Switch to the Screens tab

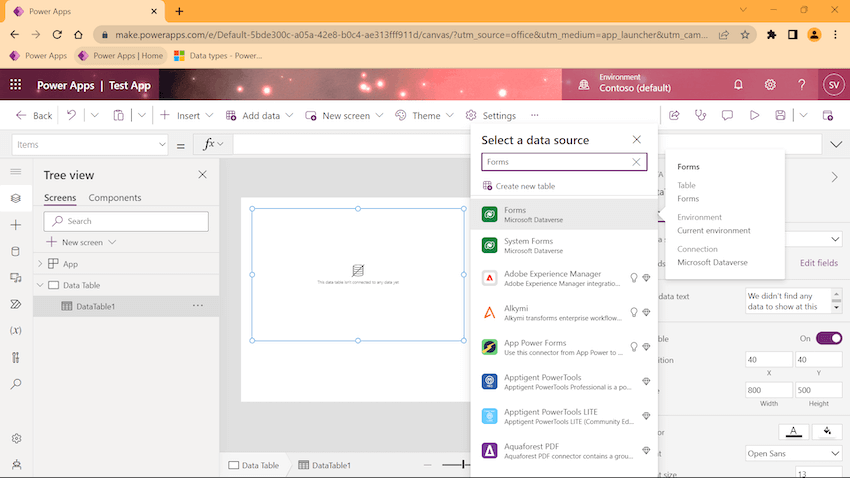[60, 198]
